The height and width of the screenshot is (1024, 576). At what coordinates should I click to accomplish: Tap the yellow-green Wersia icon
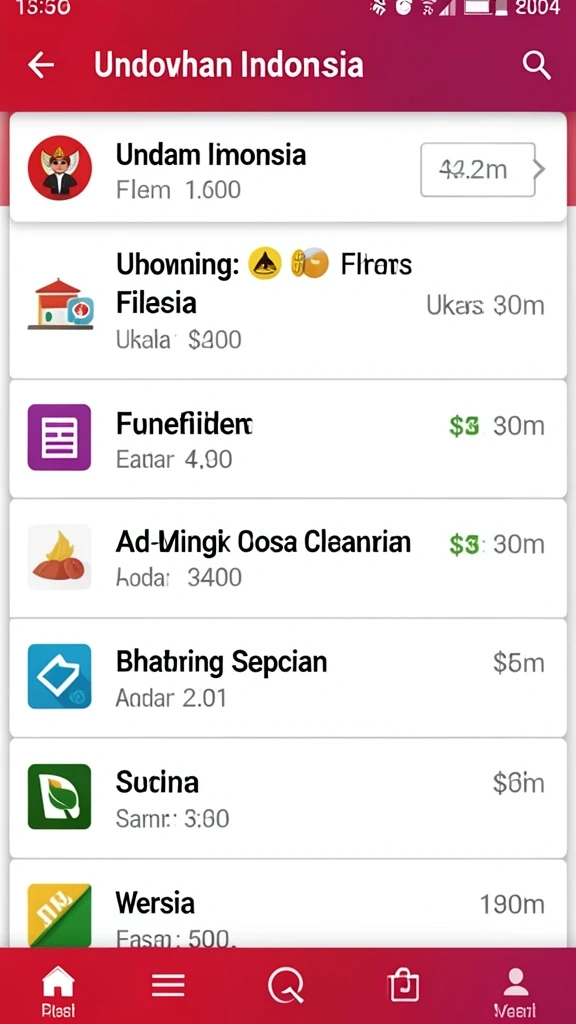pos(59,915)
